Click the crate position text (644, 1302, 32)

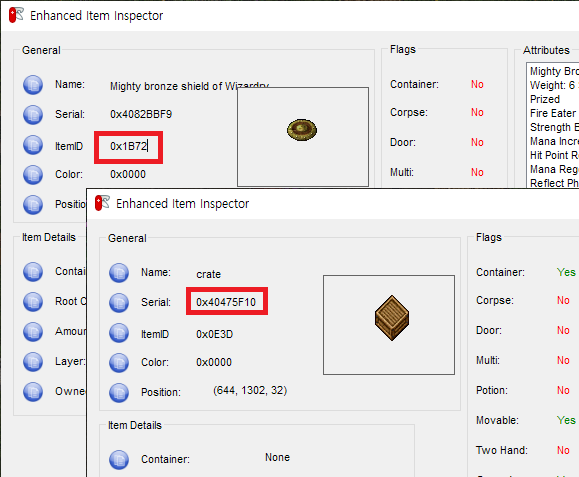pos(250,390)
